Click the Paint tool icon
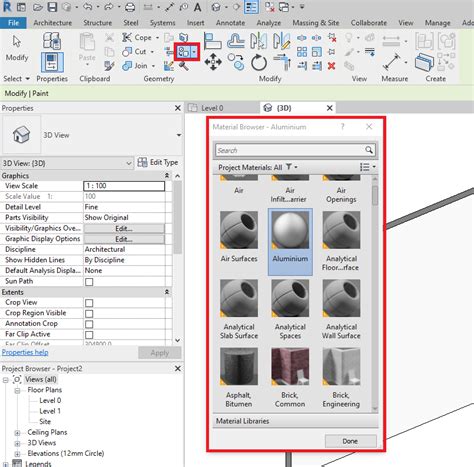Image resolution: width=474 pixels, height=467 pixels. 183,52
